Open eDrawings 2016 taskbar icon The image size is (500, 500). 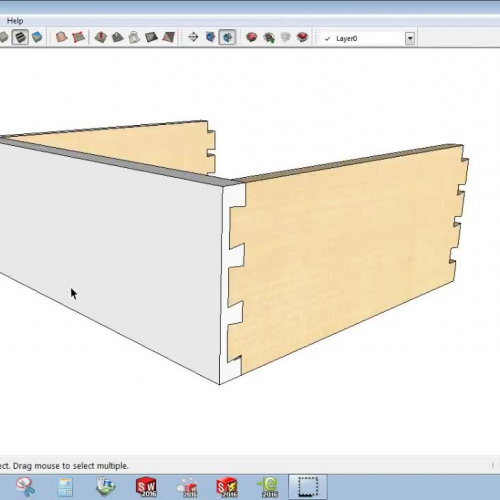tap(267, 487)
